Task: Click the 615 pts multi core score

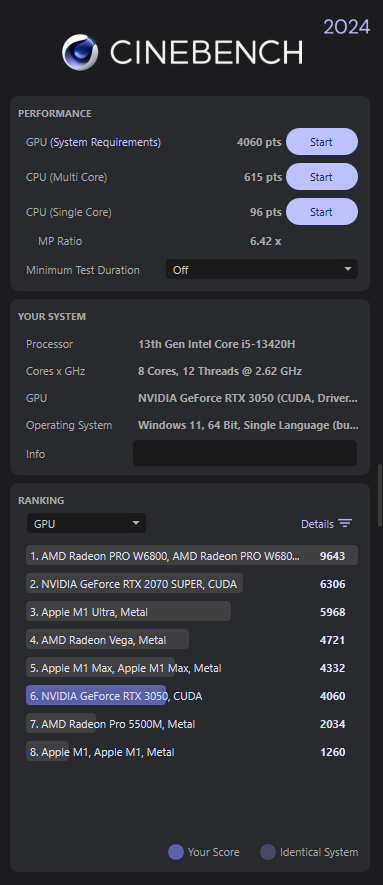Action: pyautogui.click(x=263, y=177)
